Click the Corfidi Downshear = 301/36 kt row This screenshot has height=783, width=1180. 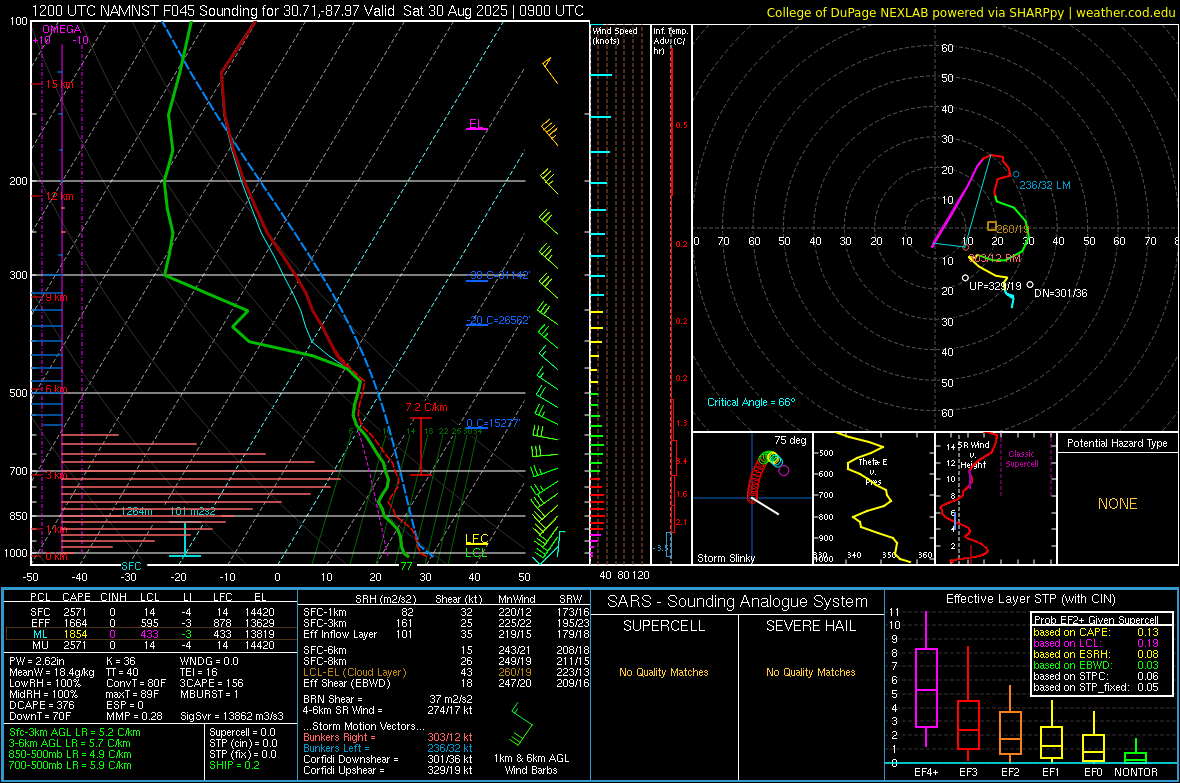point(388,759)
